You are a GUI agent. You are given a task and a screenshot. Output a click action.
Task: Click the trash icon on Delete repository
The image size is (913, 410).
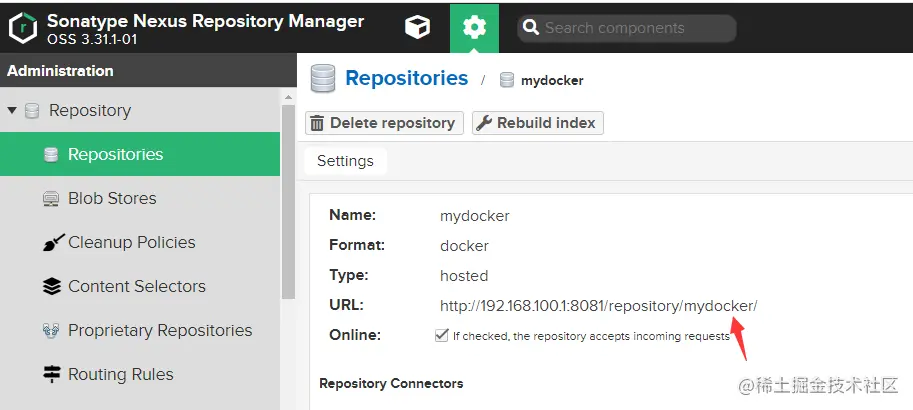click(317, 123)
